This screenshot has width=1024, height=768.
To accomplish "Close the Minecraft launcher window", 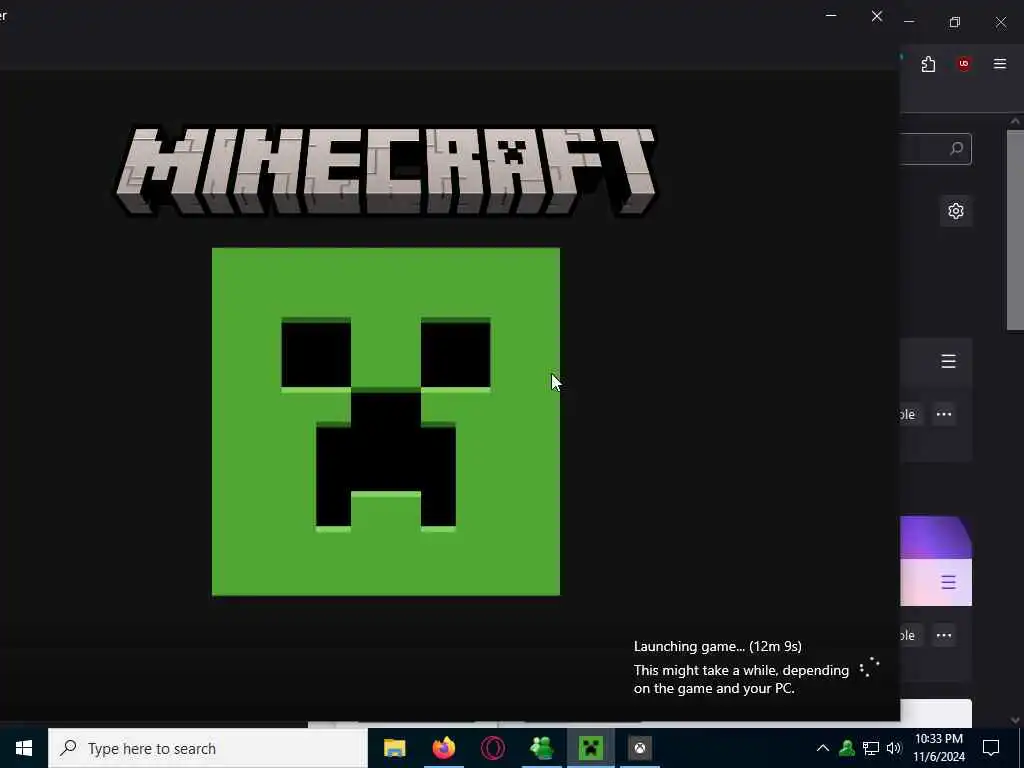I will click(876, 16).
